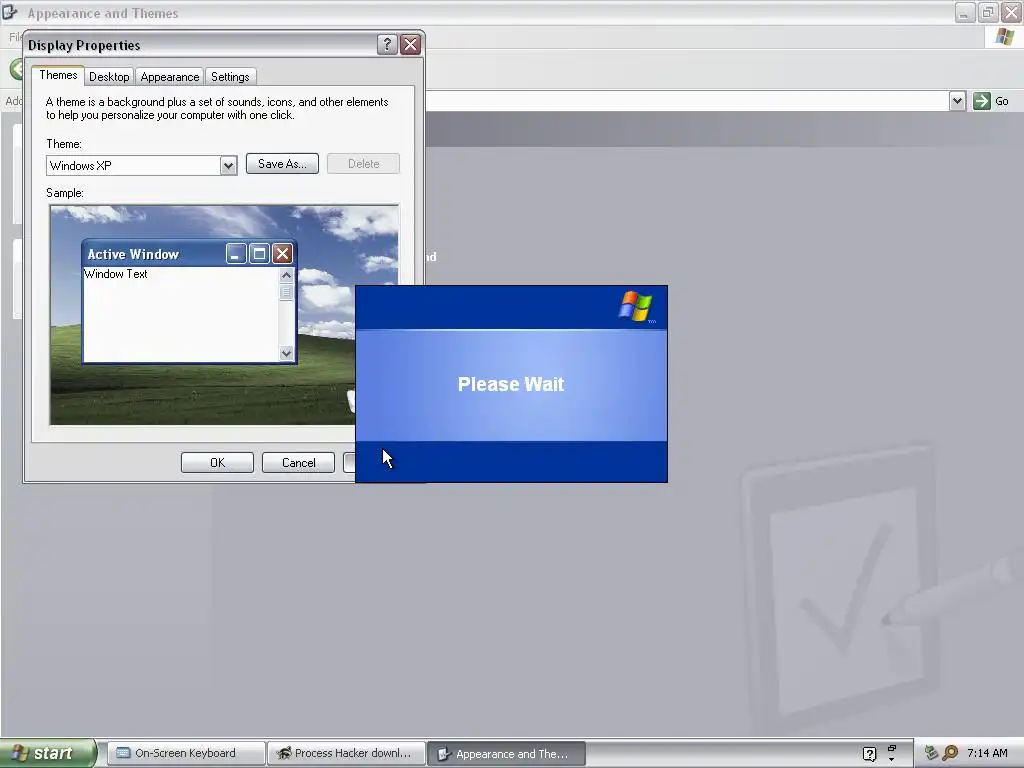Switch to Process Hacker download taskbar button
Viewport: 1024px width, 768px height.
tap(347, 753)
